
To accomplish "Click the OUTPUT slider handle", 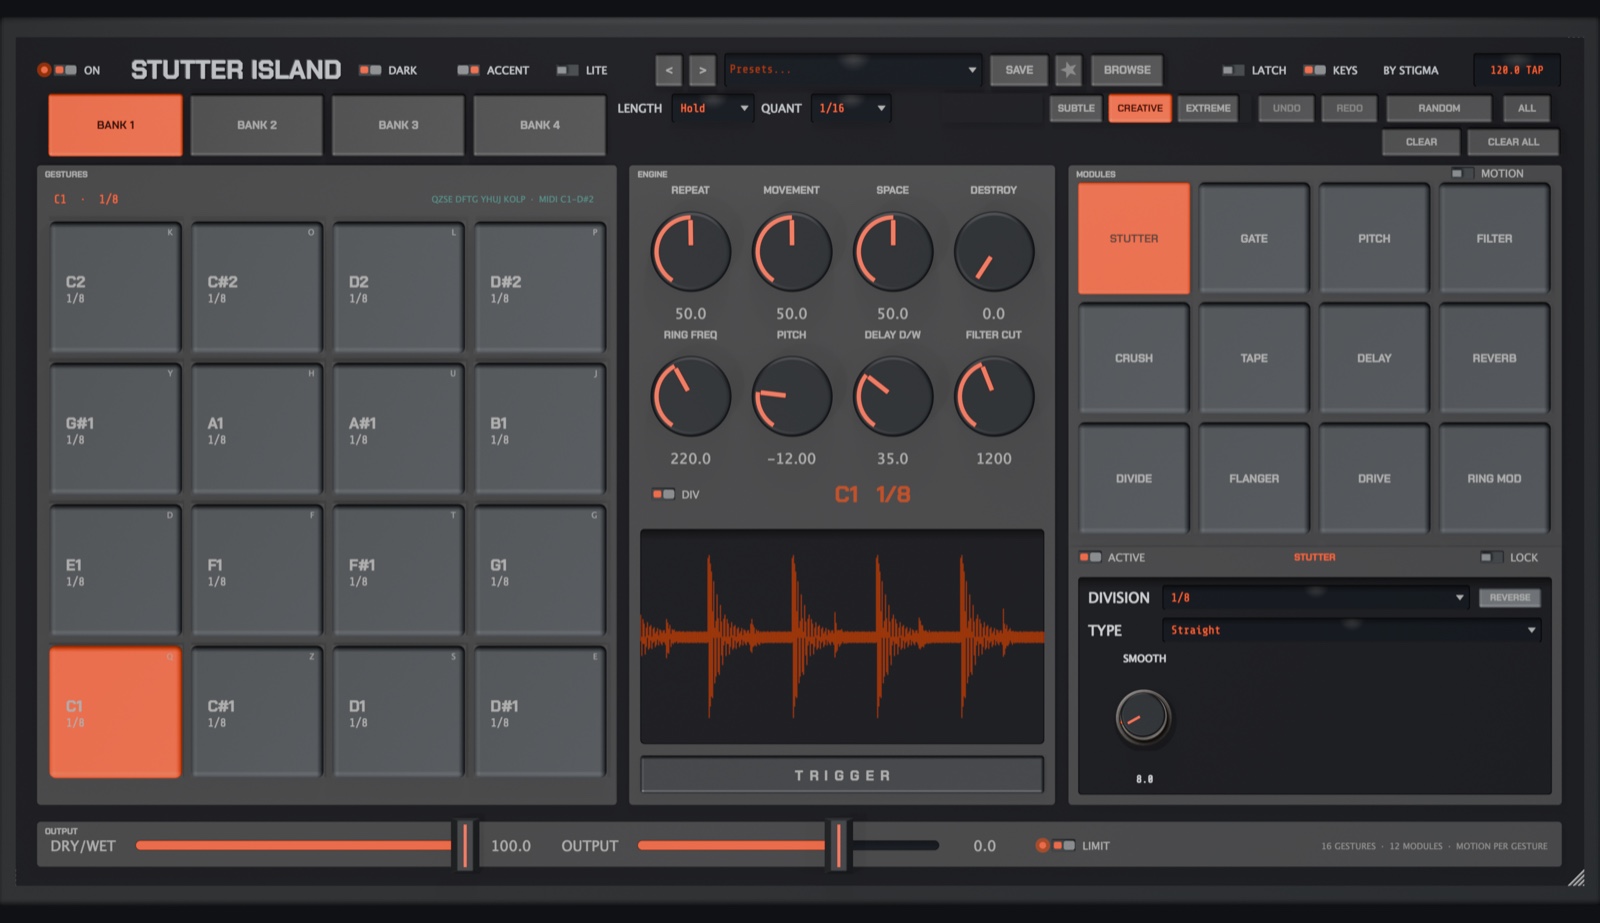I will point(839,845).
